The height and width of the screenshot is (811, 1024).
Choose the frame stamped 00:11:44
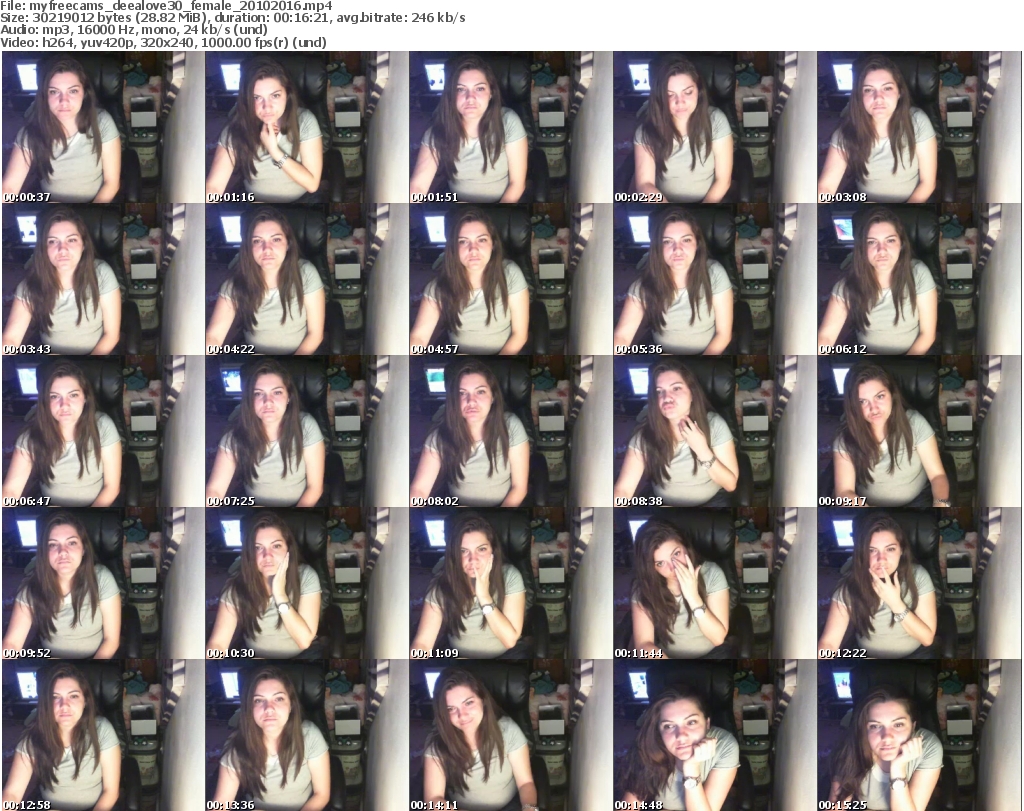[714, 584]
